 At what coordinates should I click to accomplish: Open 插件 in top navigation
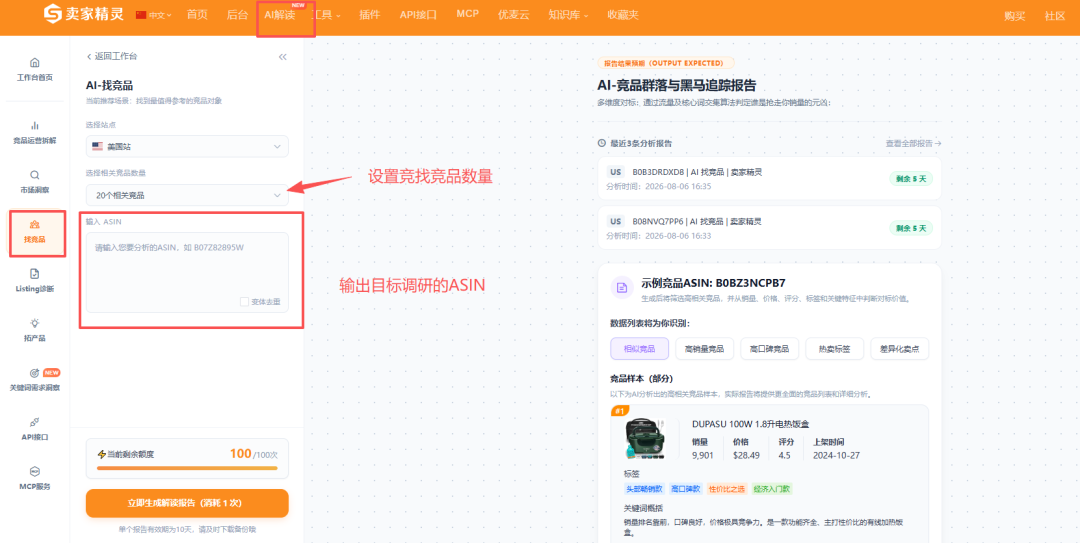370,14
